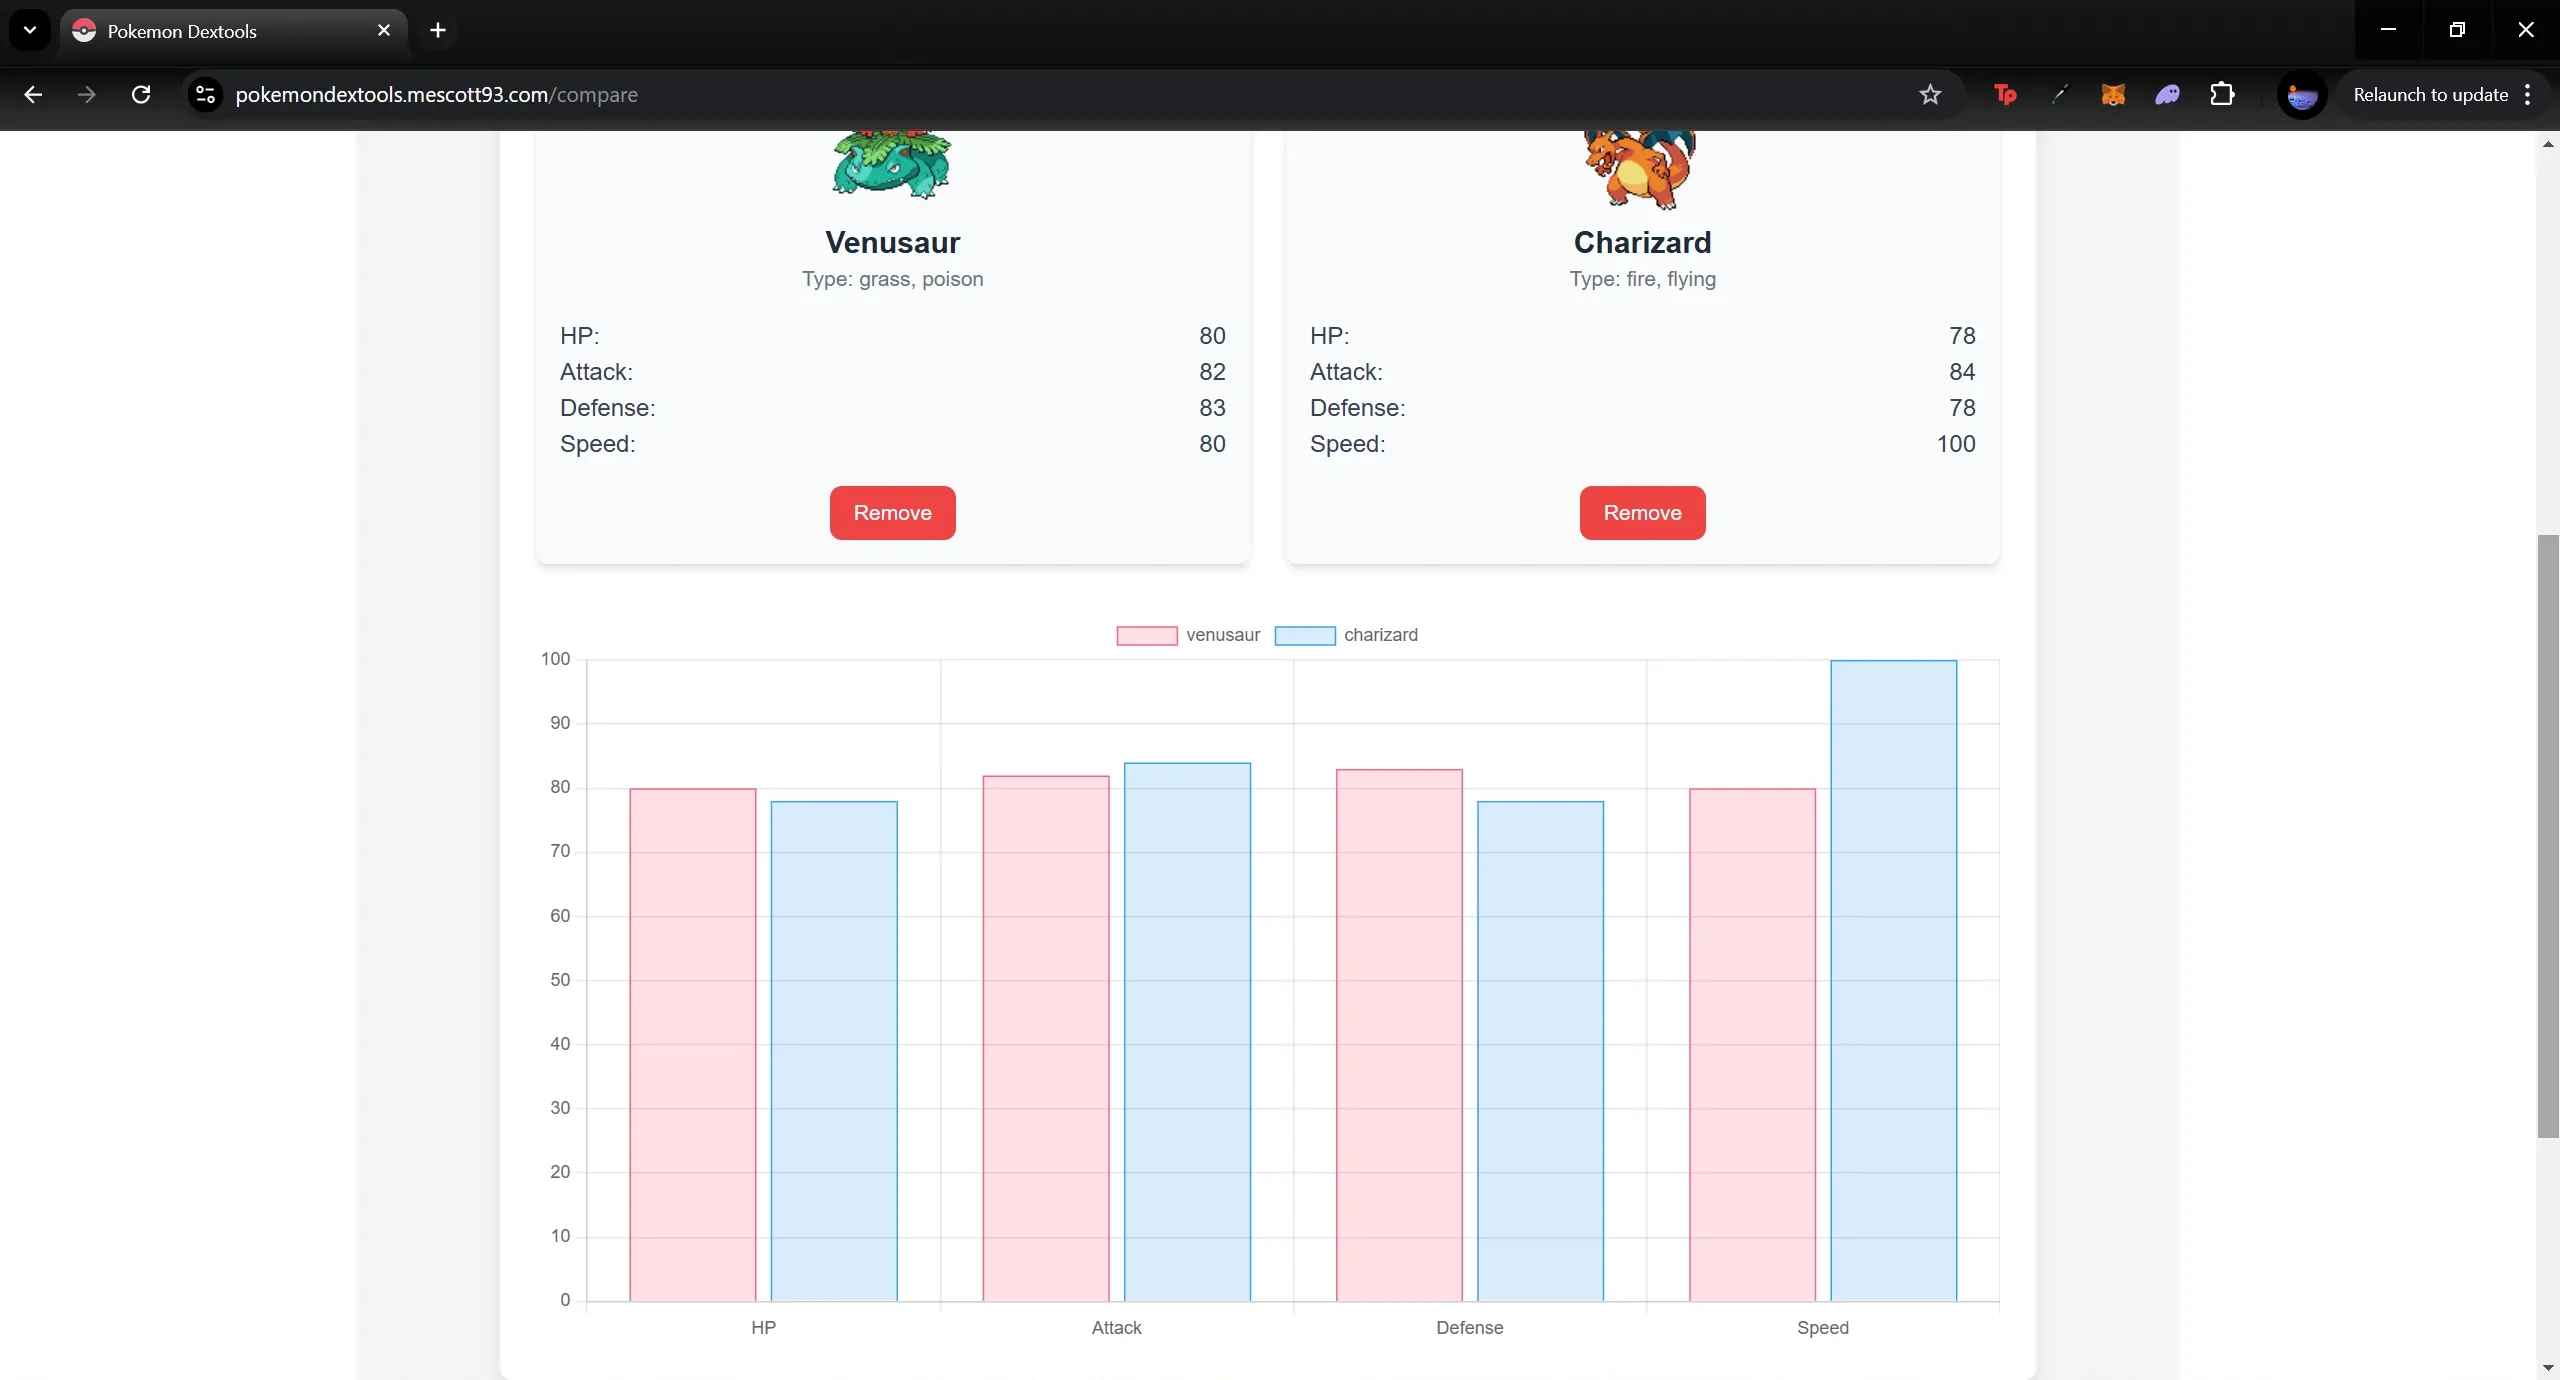The image size is (2560, 1380).
Task: Click the browser back arrow
Action: 32,95
